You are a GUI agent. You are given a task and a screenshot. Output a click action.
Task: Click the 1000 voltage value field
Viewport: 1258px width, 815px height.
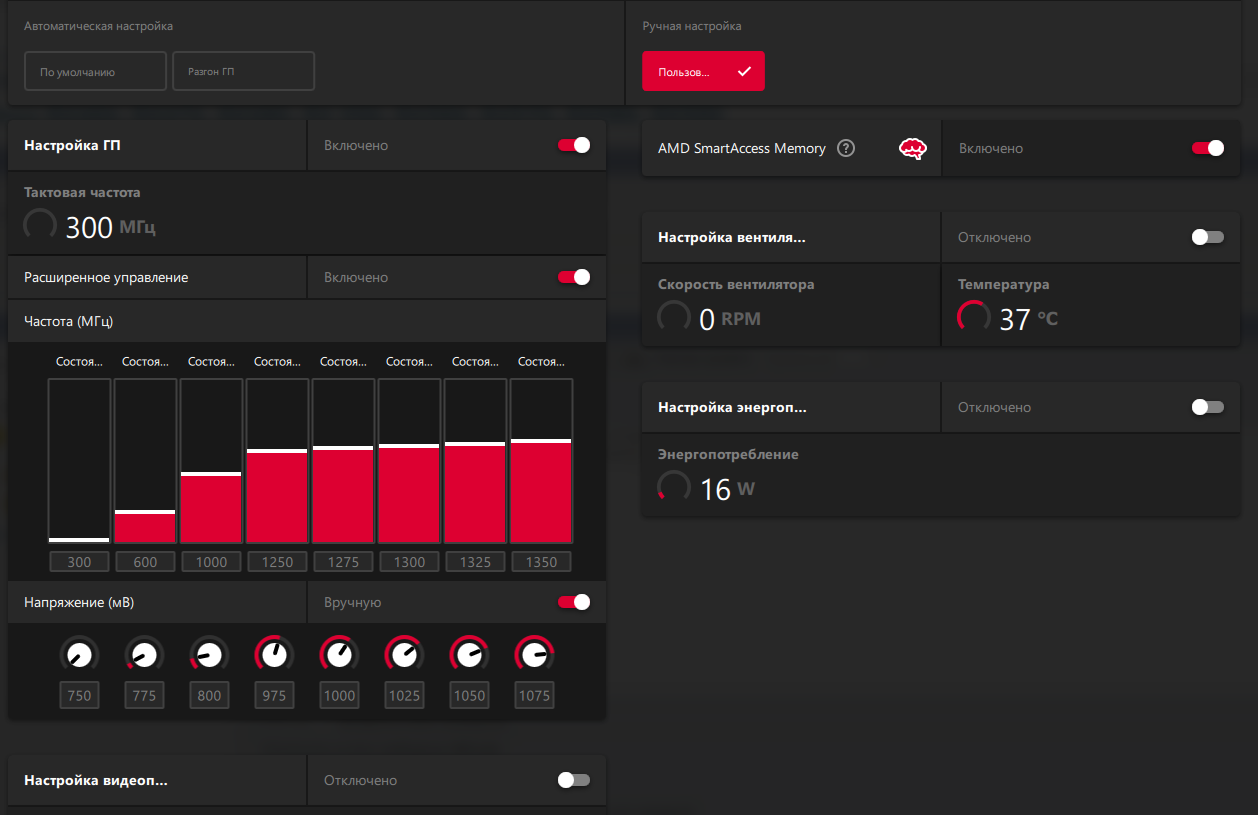[339, 695]
